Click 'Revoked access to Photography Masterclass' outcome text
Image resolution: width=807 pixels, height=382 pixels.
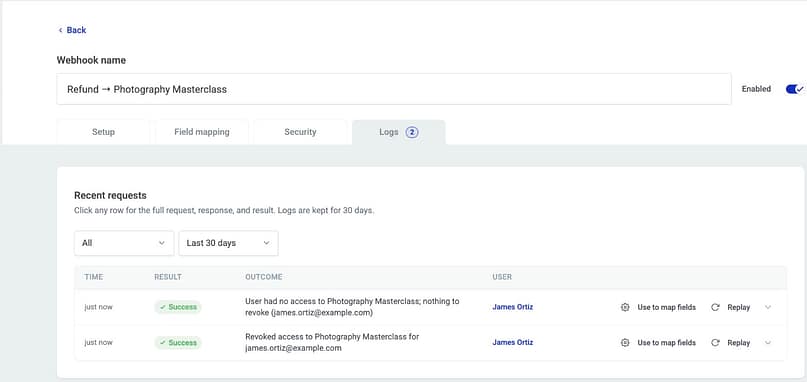click(x=332, y=342)
